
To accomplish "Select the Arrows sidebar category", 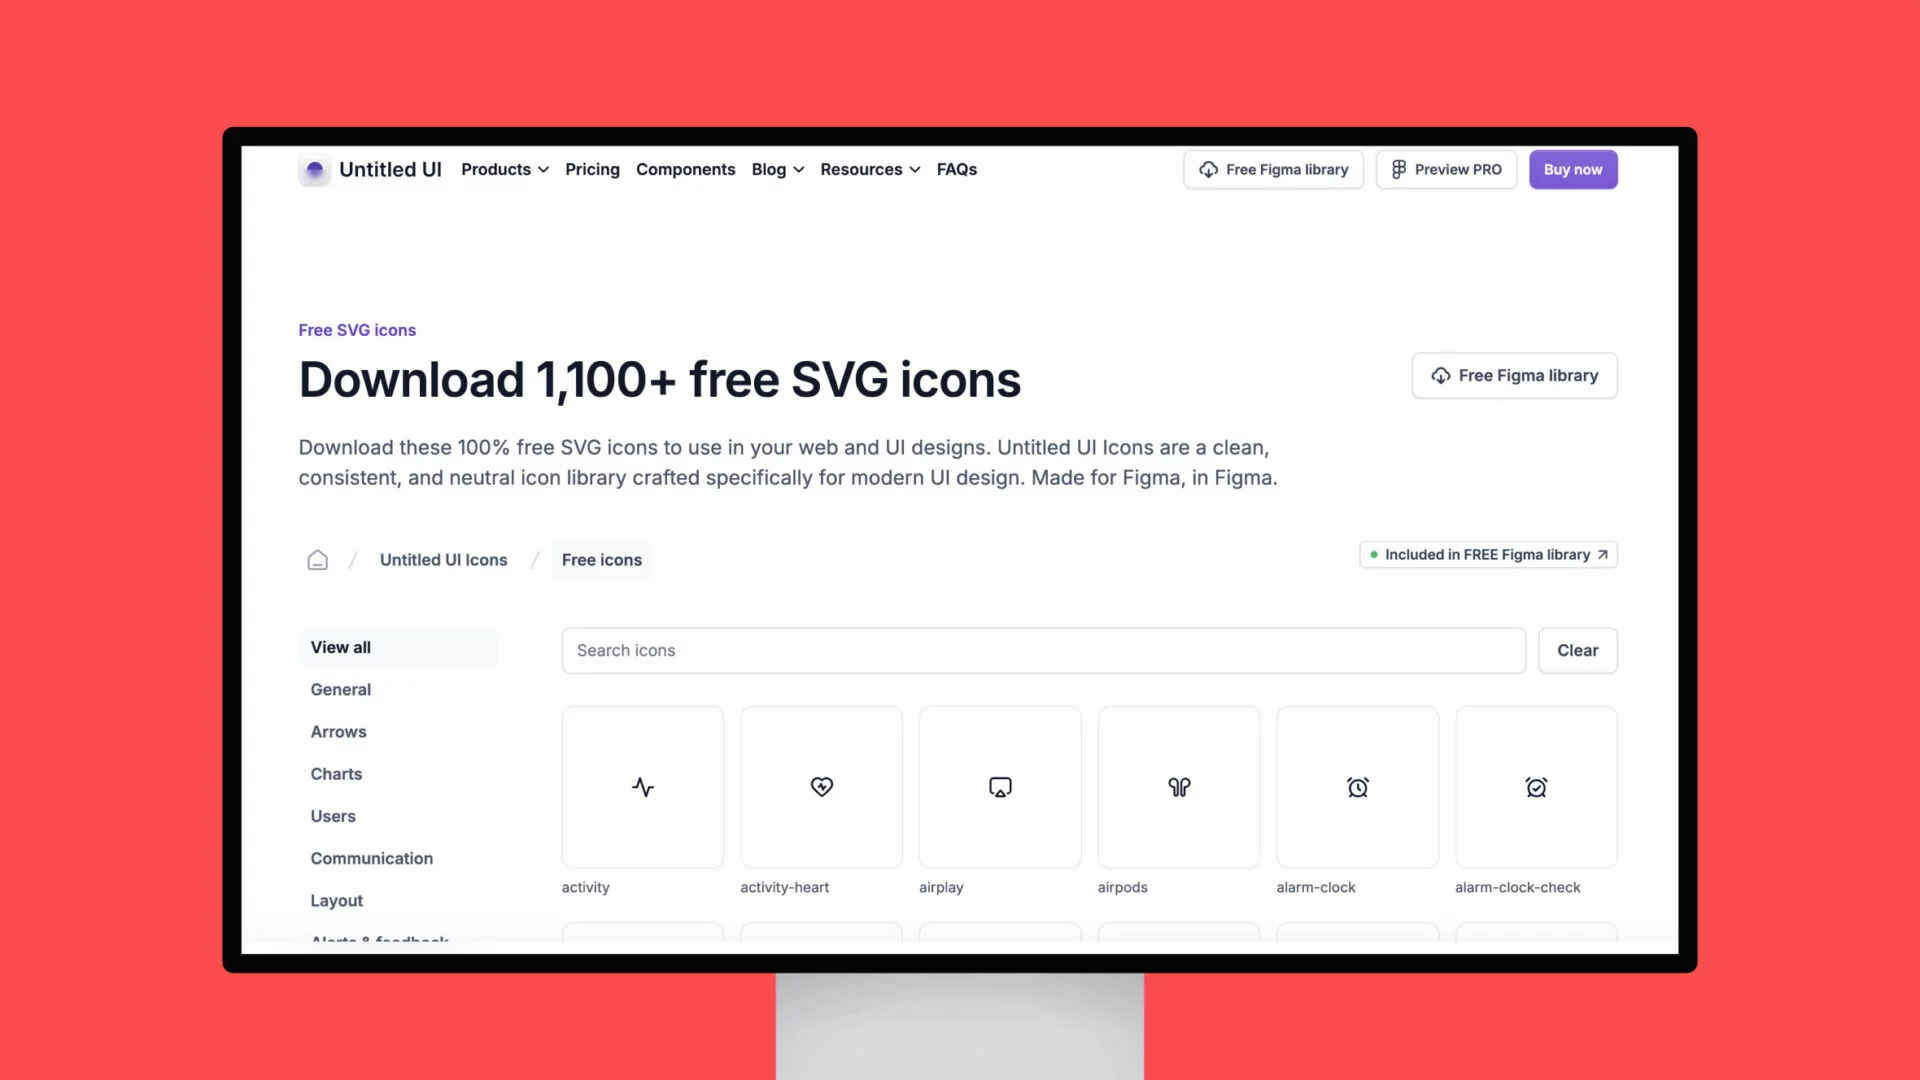I will coord(339,731).
